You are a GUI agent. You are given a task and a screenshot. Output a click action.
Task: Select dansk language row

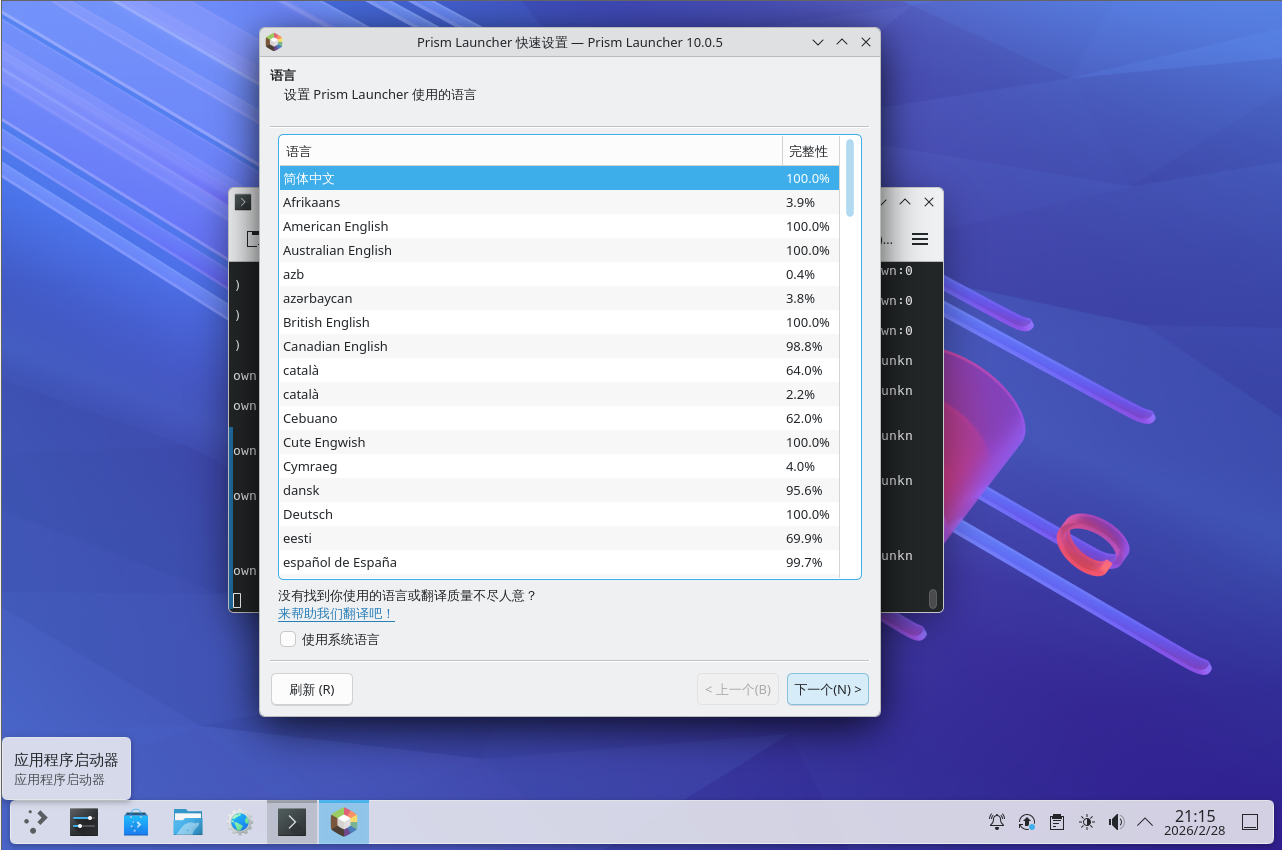click(x=559, y=490)
